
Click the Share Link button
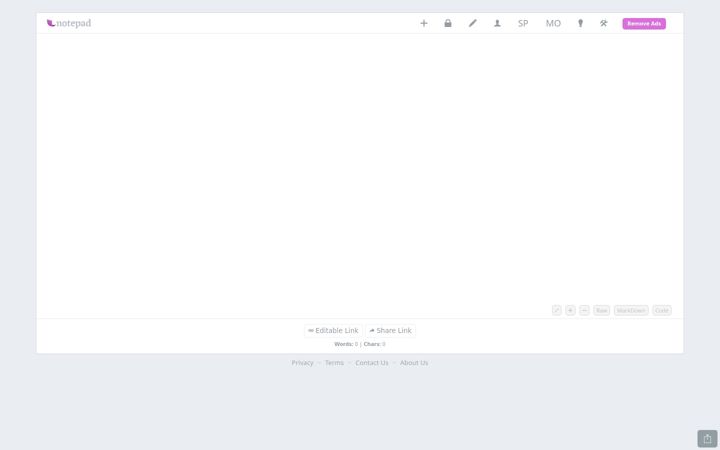point(390,331)
